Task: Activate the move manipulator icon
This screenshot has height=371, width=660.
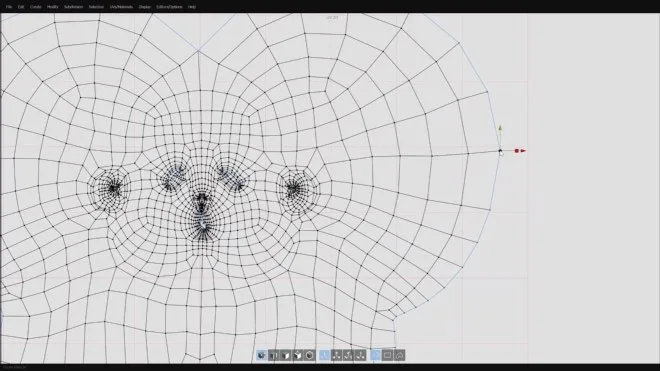Action: 337,355
